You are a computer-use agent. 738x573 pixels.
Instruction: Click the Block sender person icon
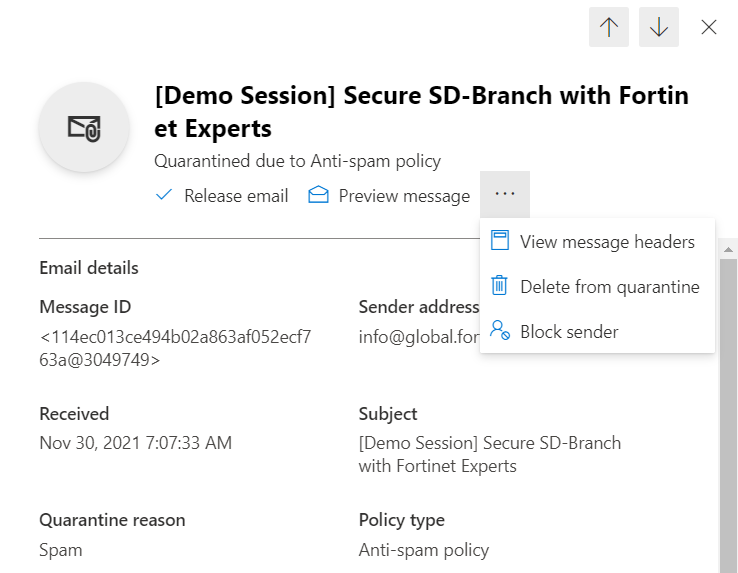[x=500, y=331]
